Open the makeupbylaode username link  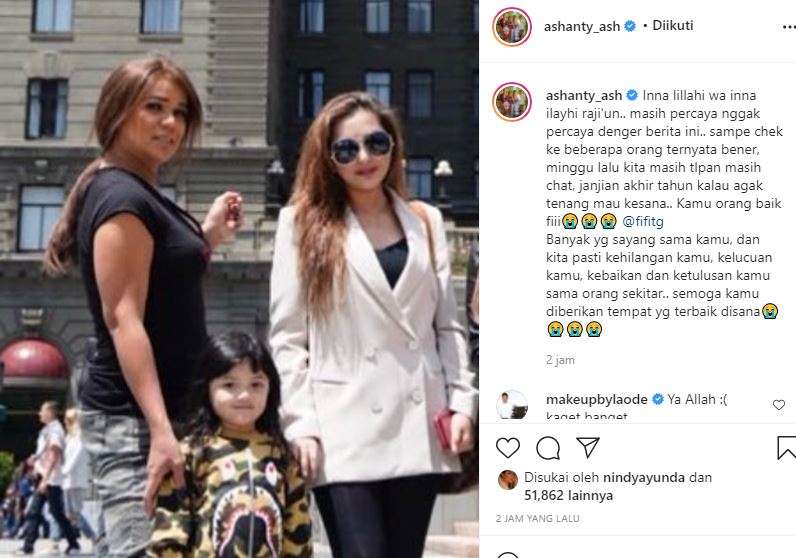pyautogui.click(x=596, y=400)
